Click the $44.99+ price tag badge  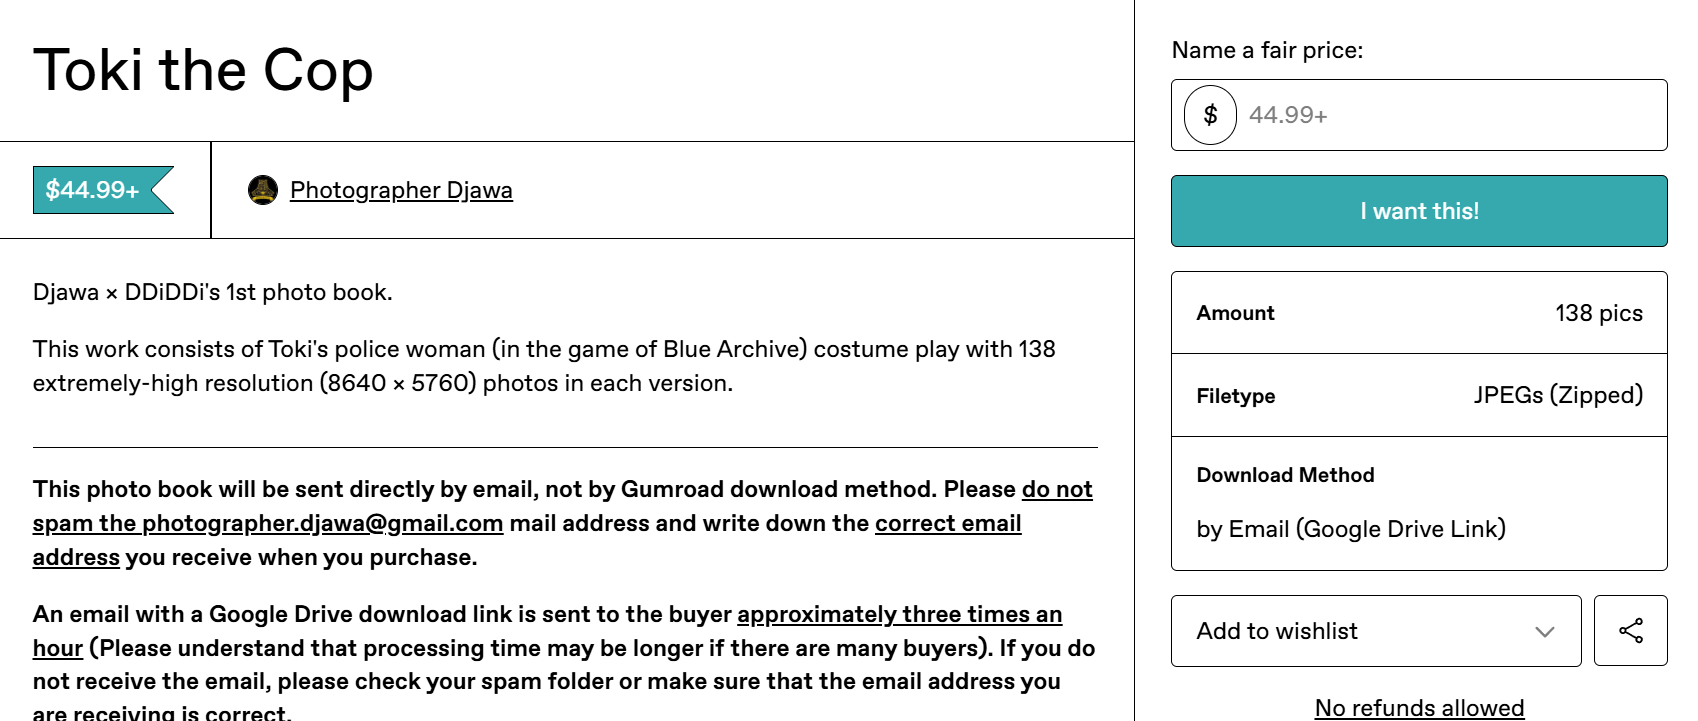coord(103,190)
